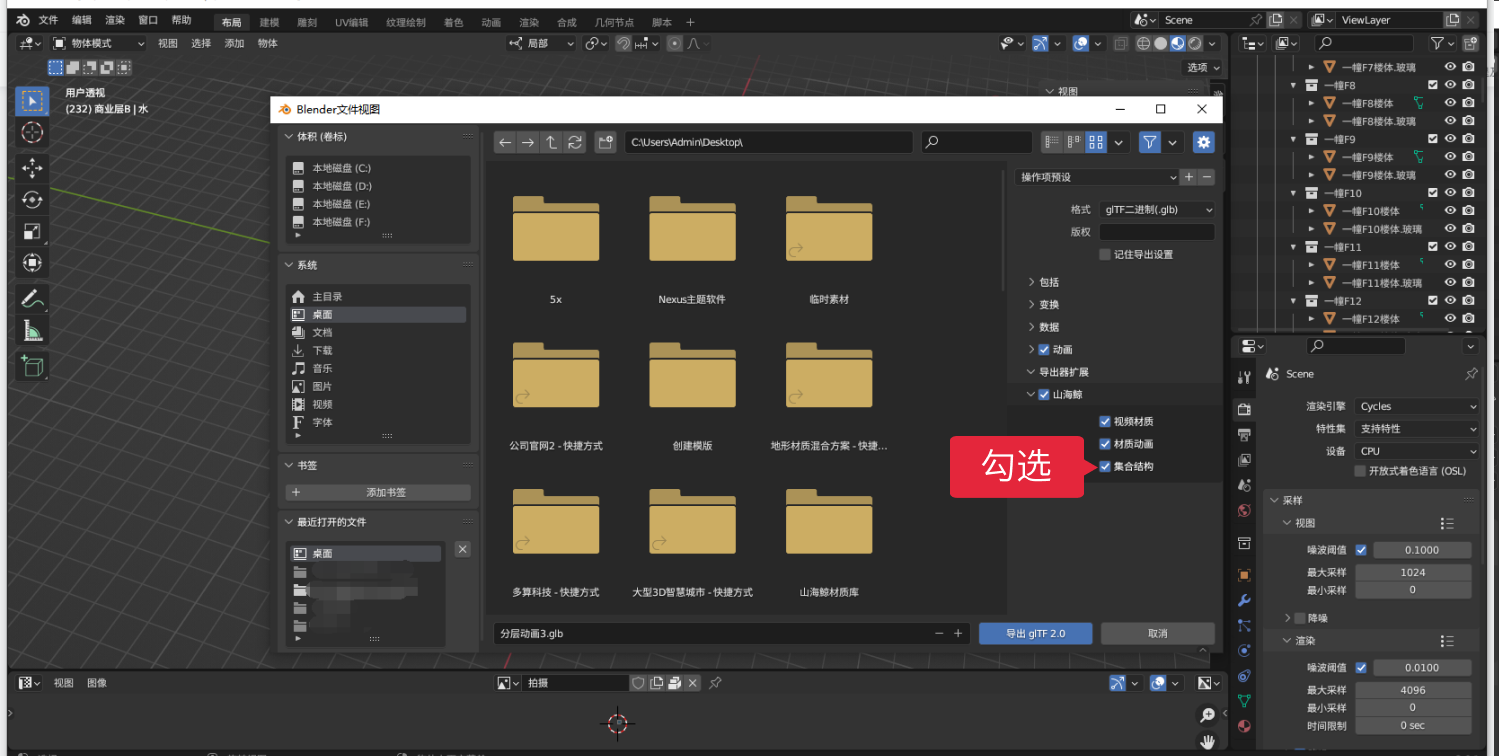
Task: Select the Measure tool icon
Action: point(32,330)
